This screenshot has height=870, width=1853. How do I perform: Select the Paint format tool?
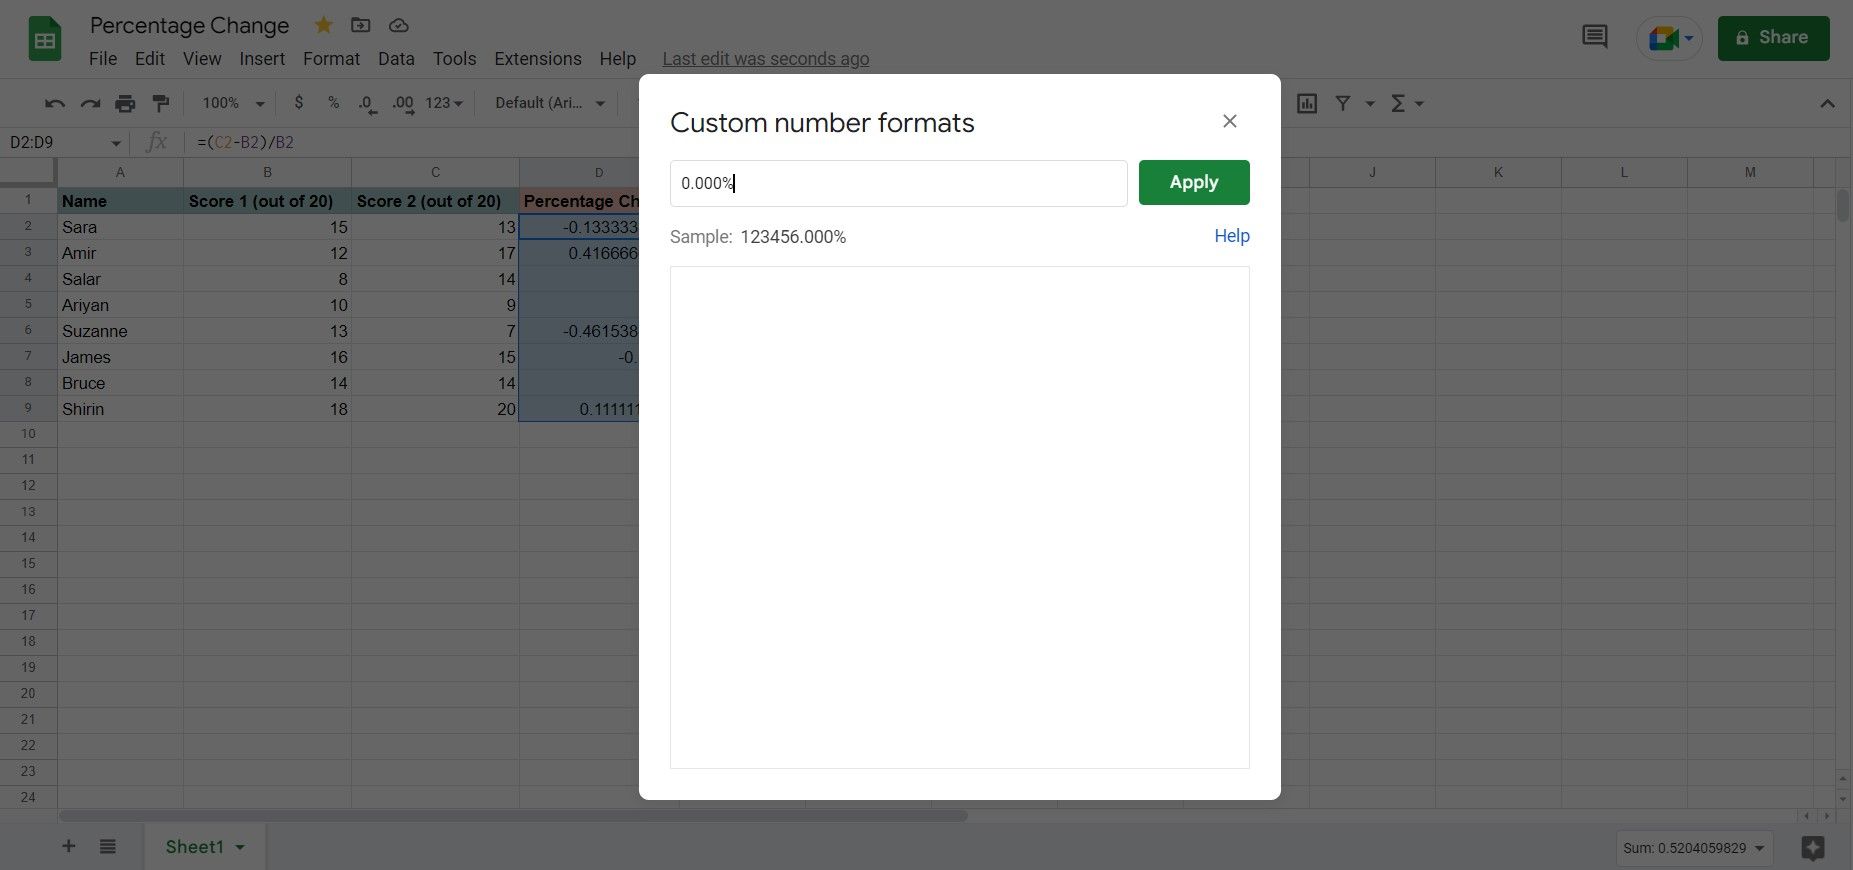160,103
